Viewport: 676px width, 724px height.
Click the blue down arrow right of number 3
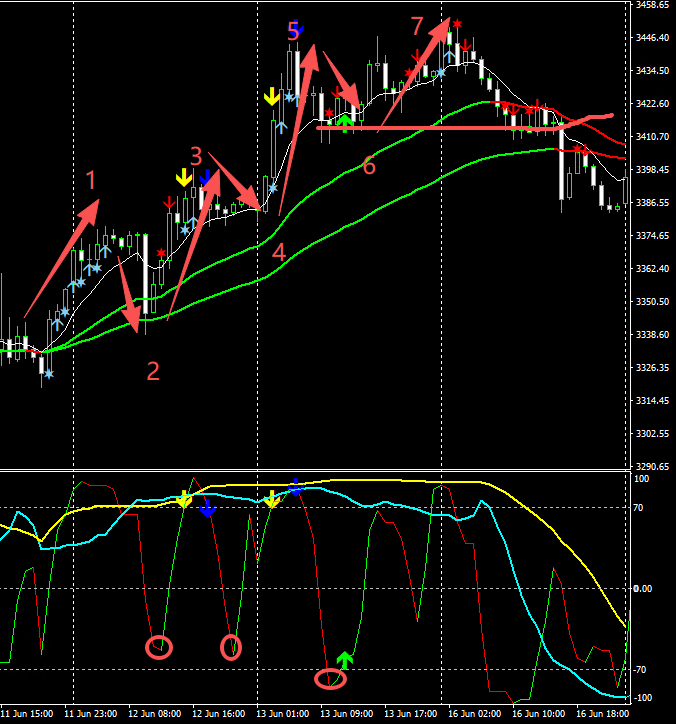click(x=207, y=178)
